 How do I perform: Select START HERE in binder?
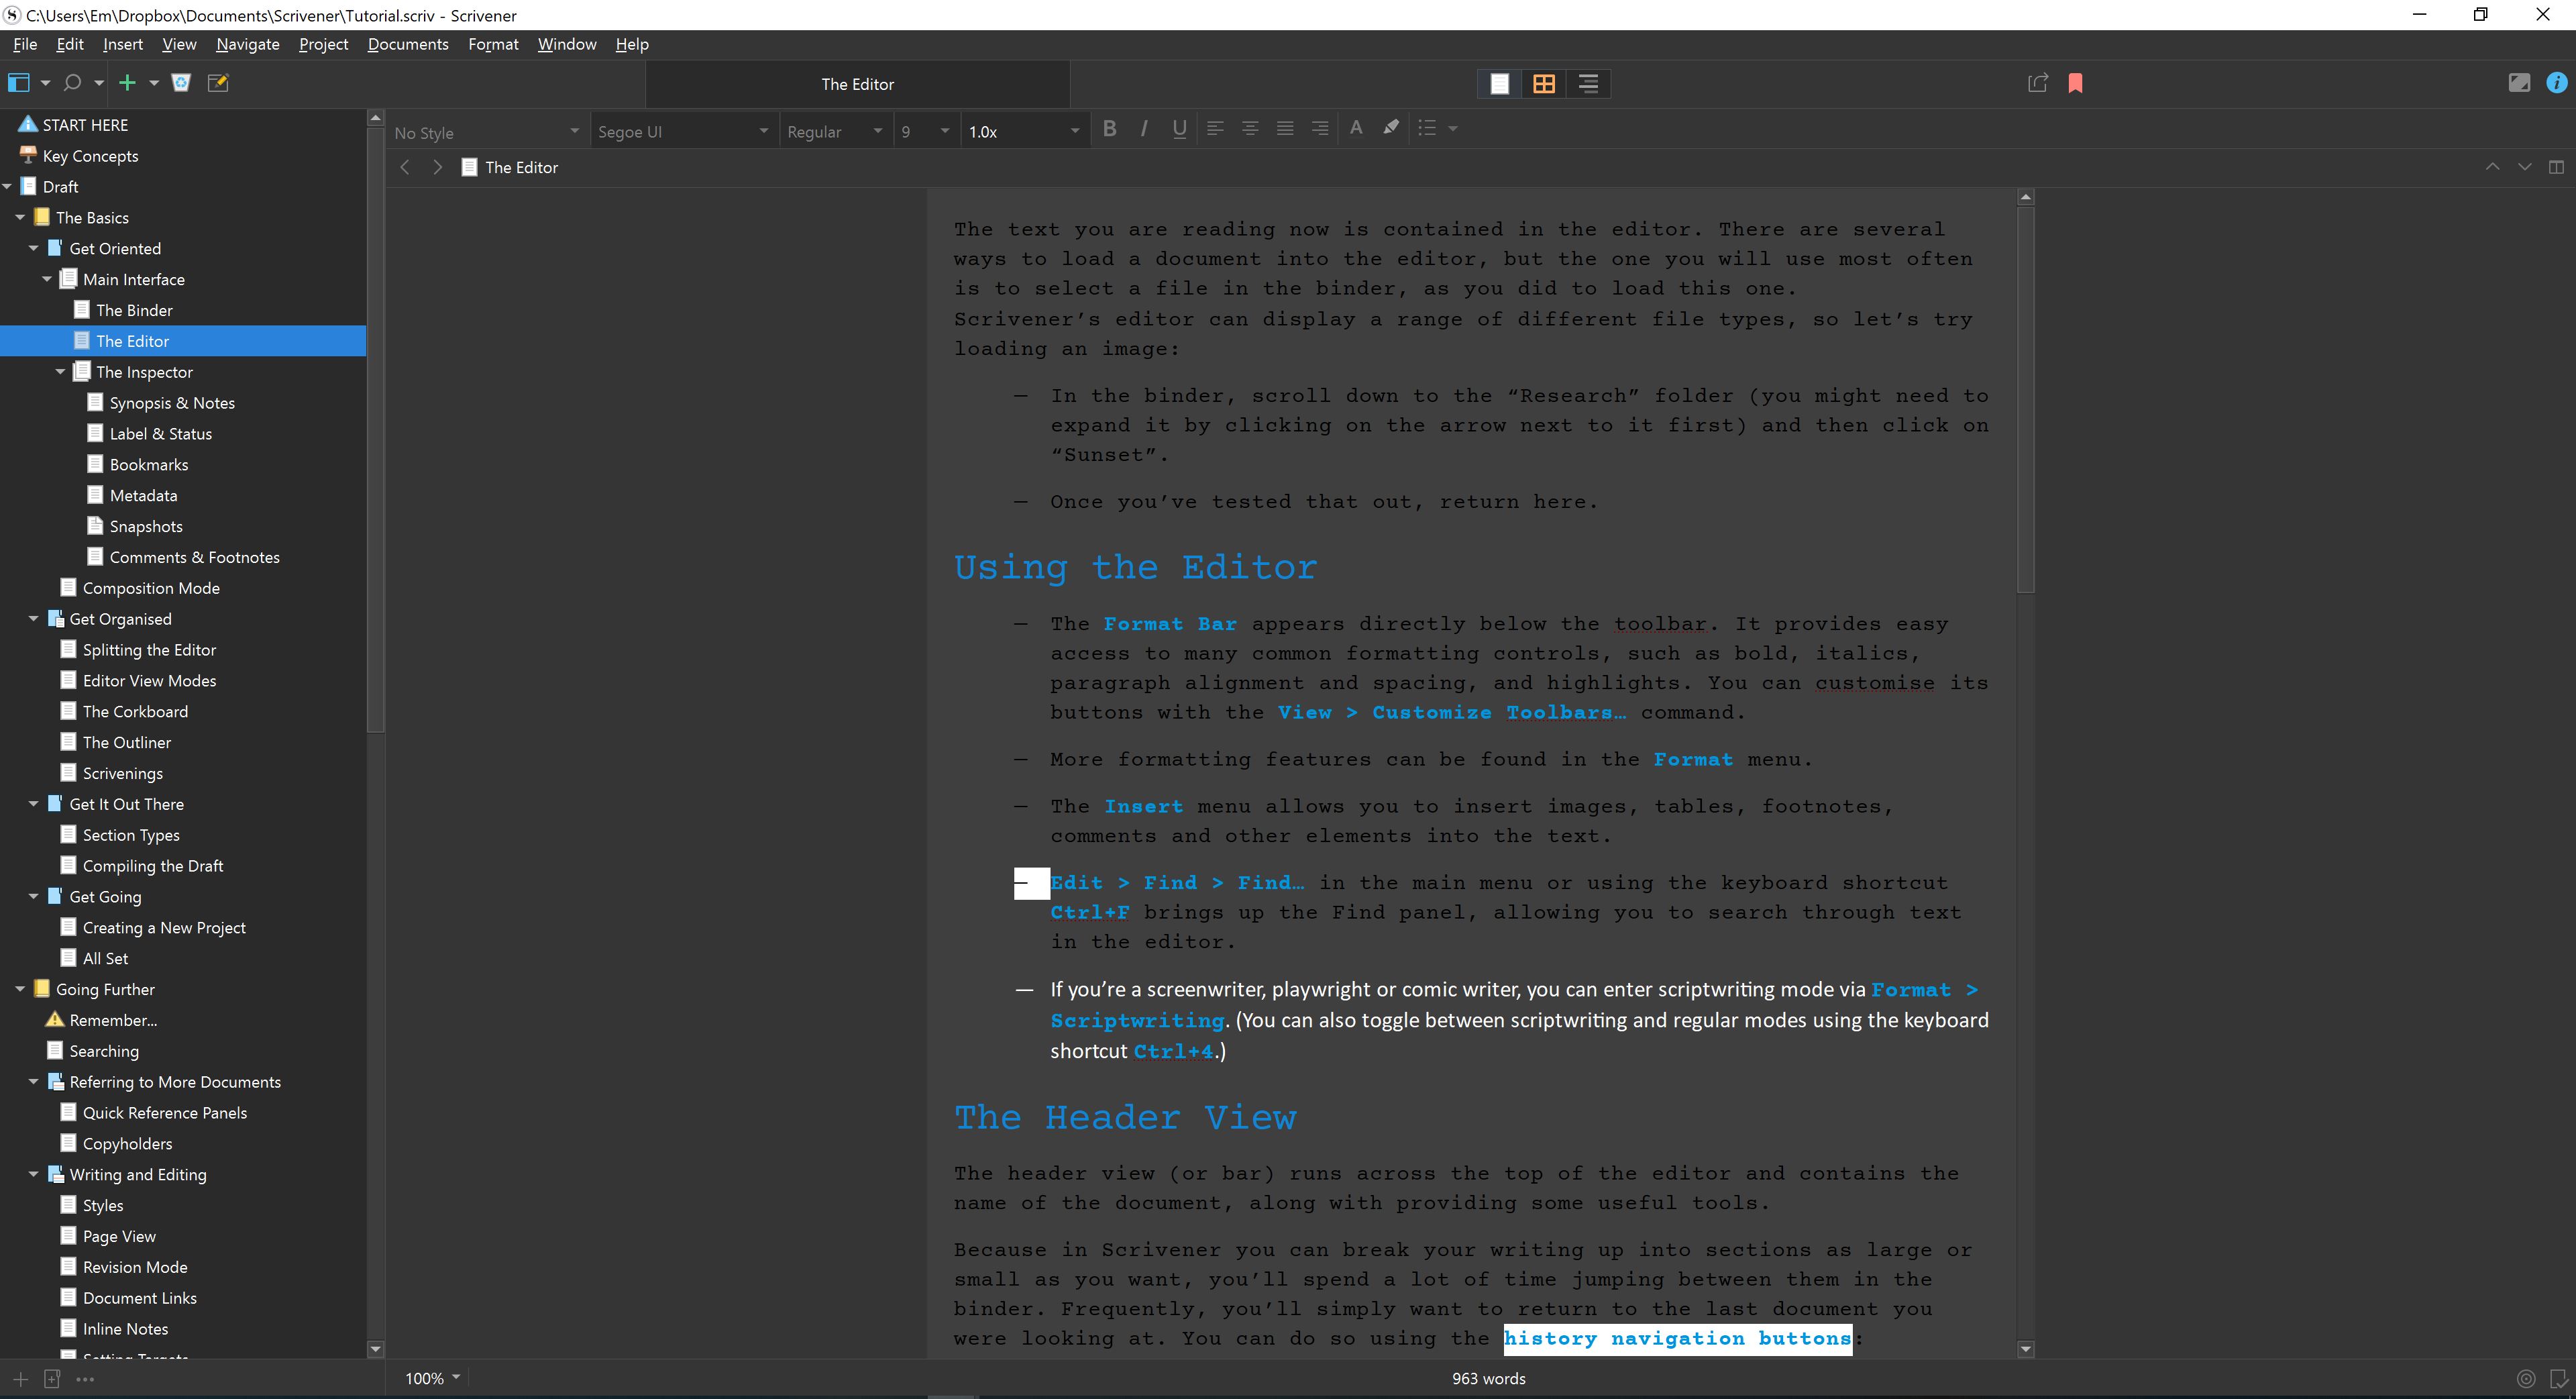[x=85, y=125]
